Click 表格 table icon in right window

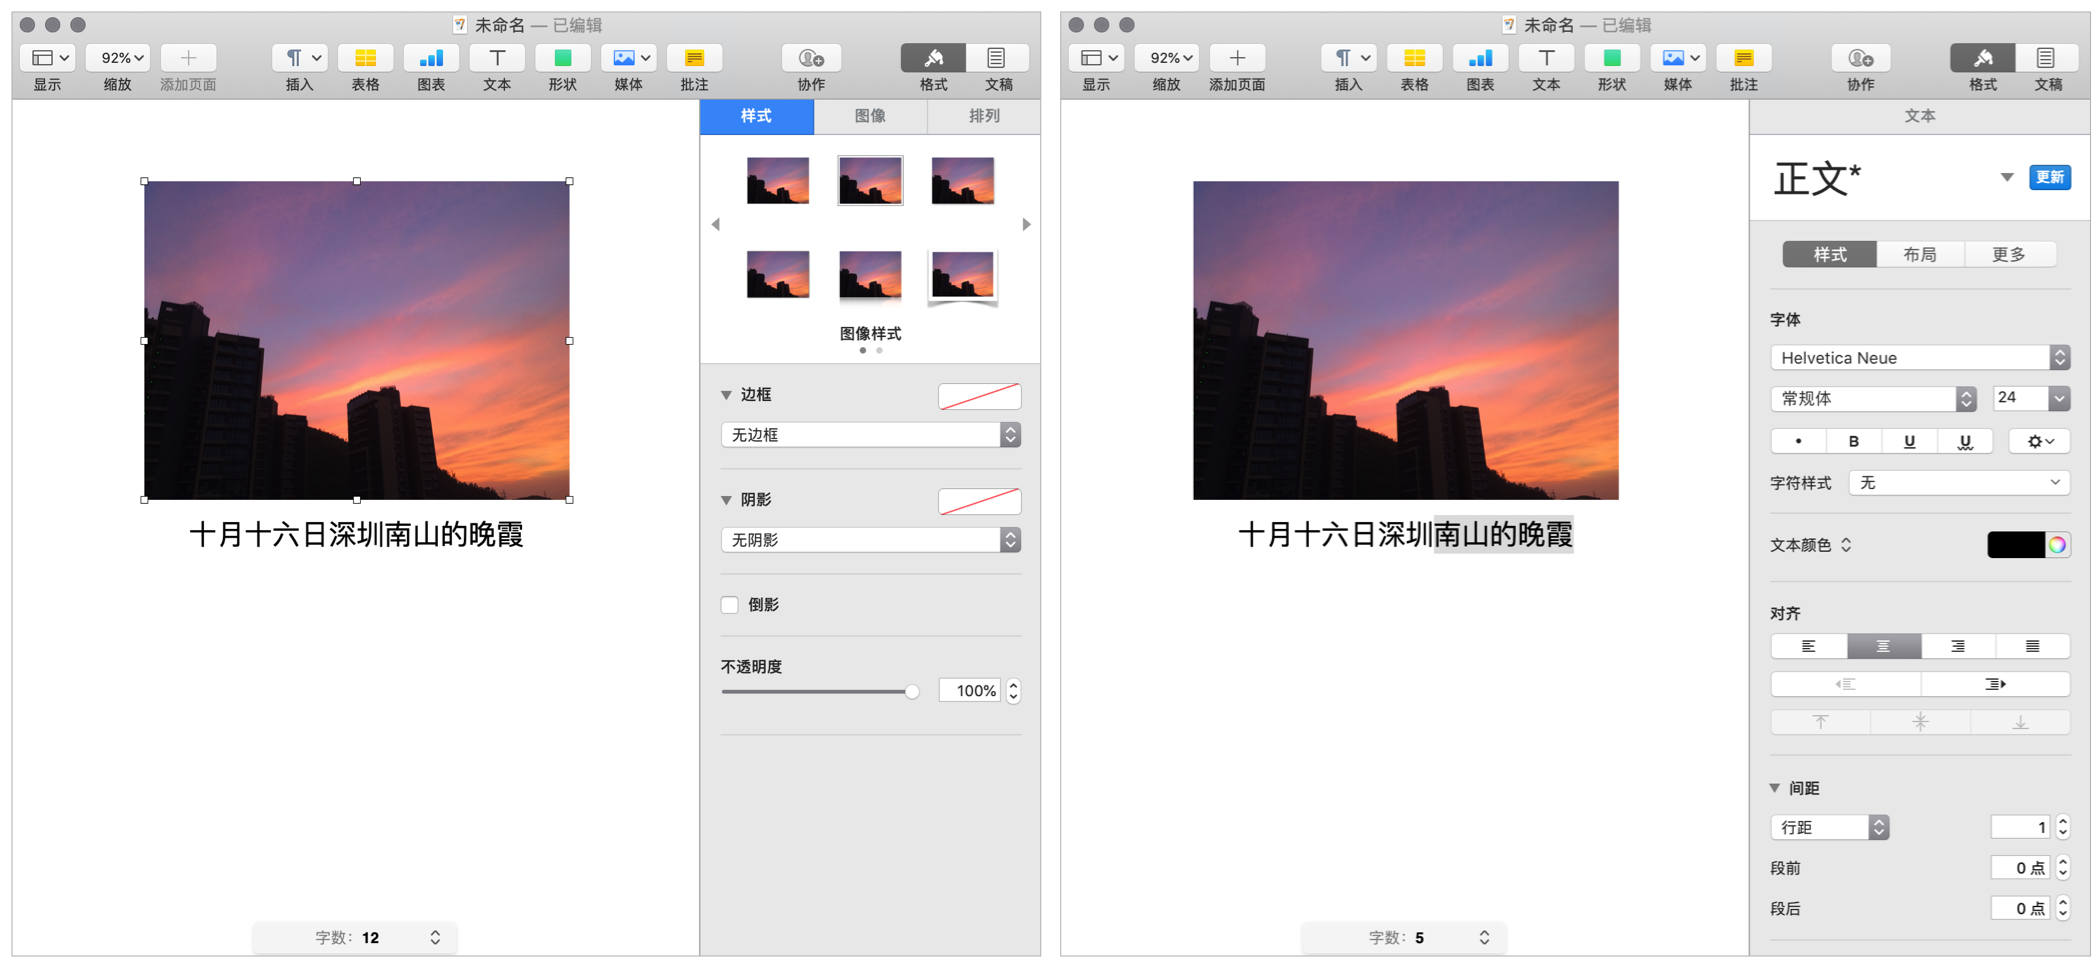pyautogui.click(x=1414, y=58)
